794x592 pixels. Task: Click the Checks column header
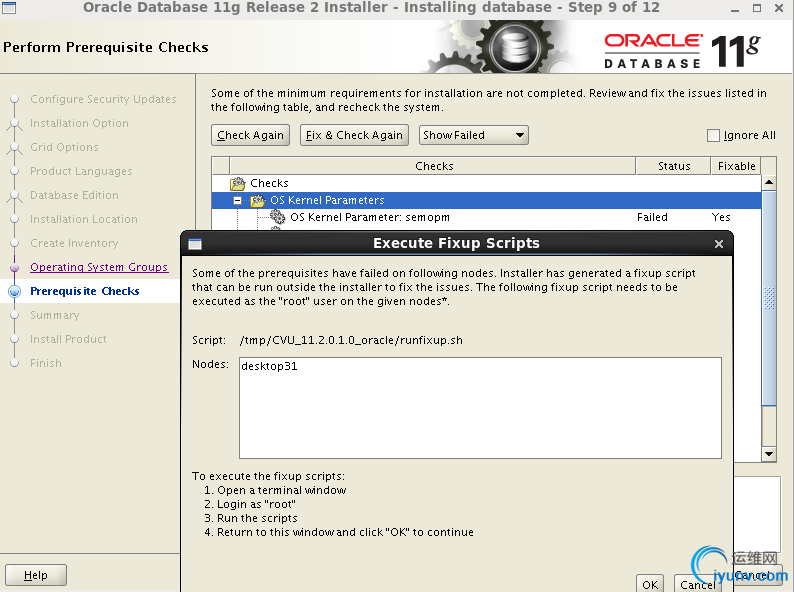pyautogui.click(x=433, y=166)
